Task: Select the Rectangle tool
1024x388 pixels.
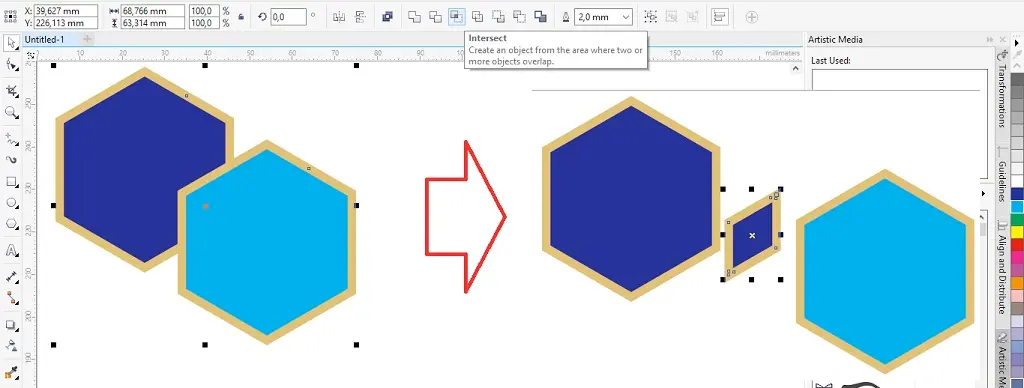Action: pos(11,181)
